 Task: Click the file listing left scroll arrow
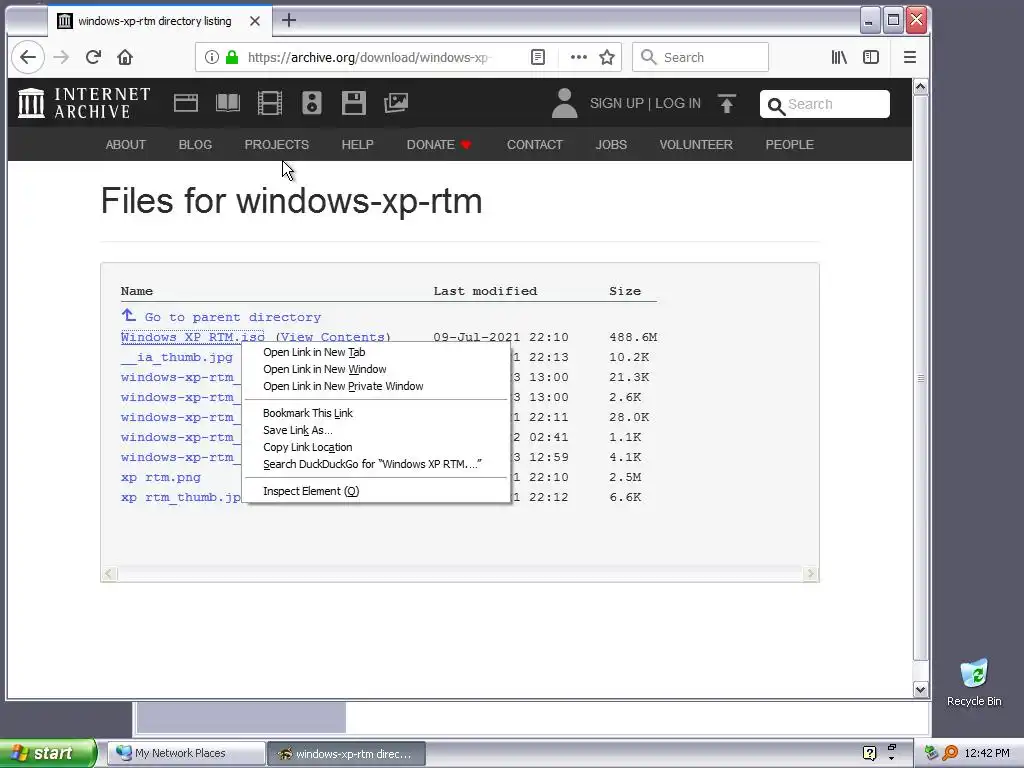click(109, 573)
